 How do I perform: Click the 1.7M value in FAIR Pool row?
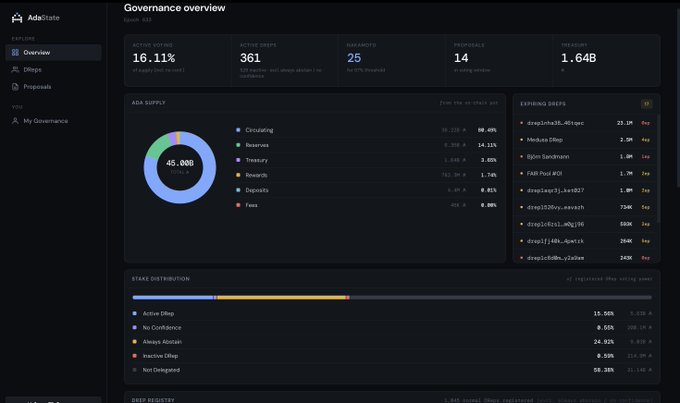(626, 174)
